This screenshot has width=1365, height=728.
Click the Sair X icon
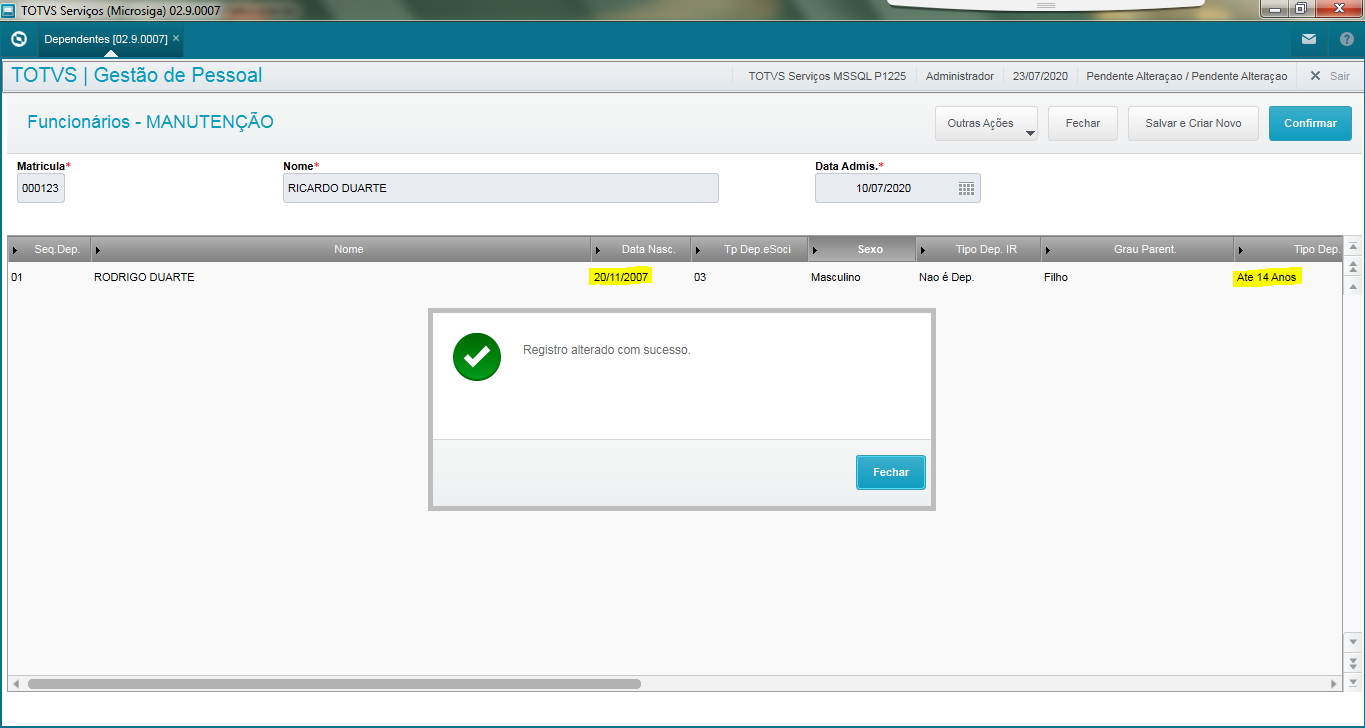click(1315, 76)
